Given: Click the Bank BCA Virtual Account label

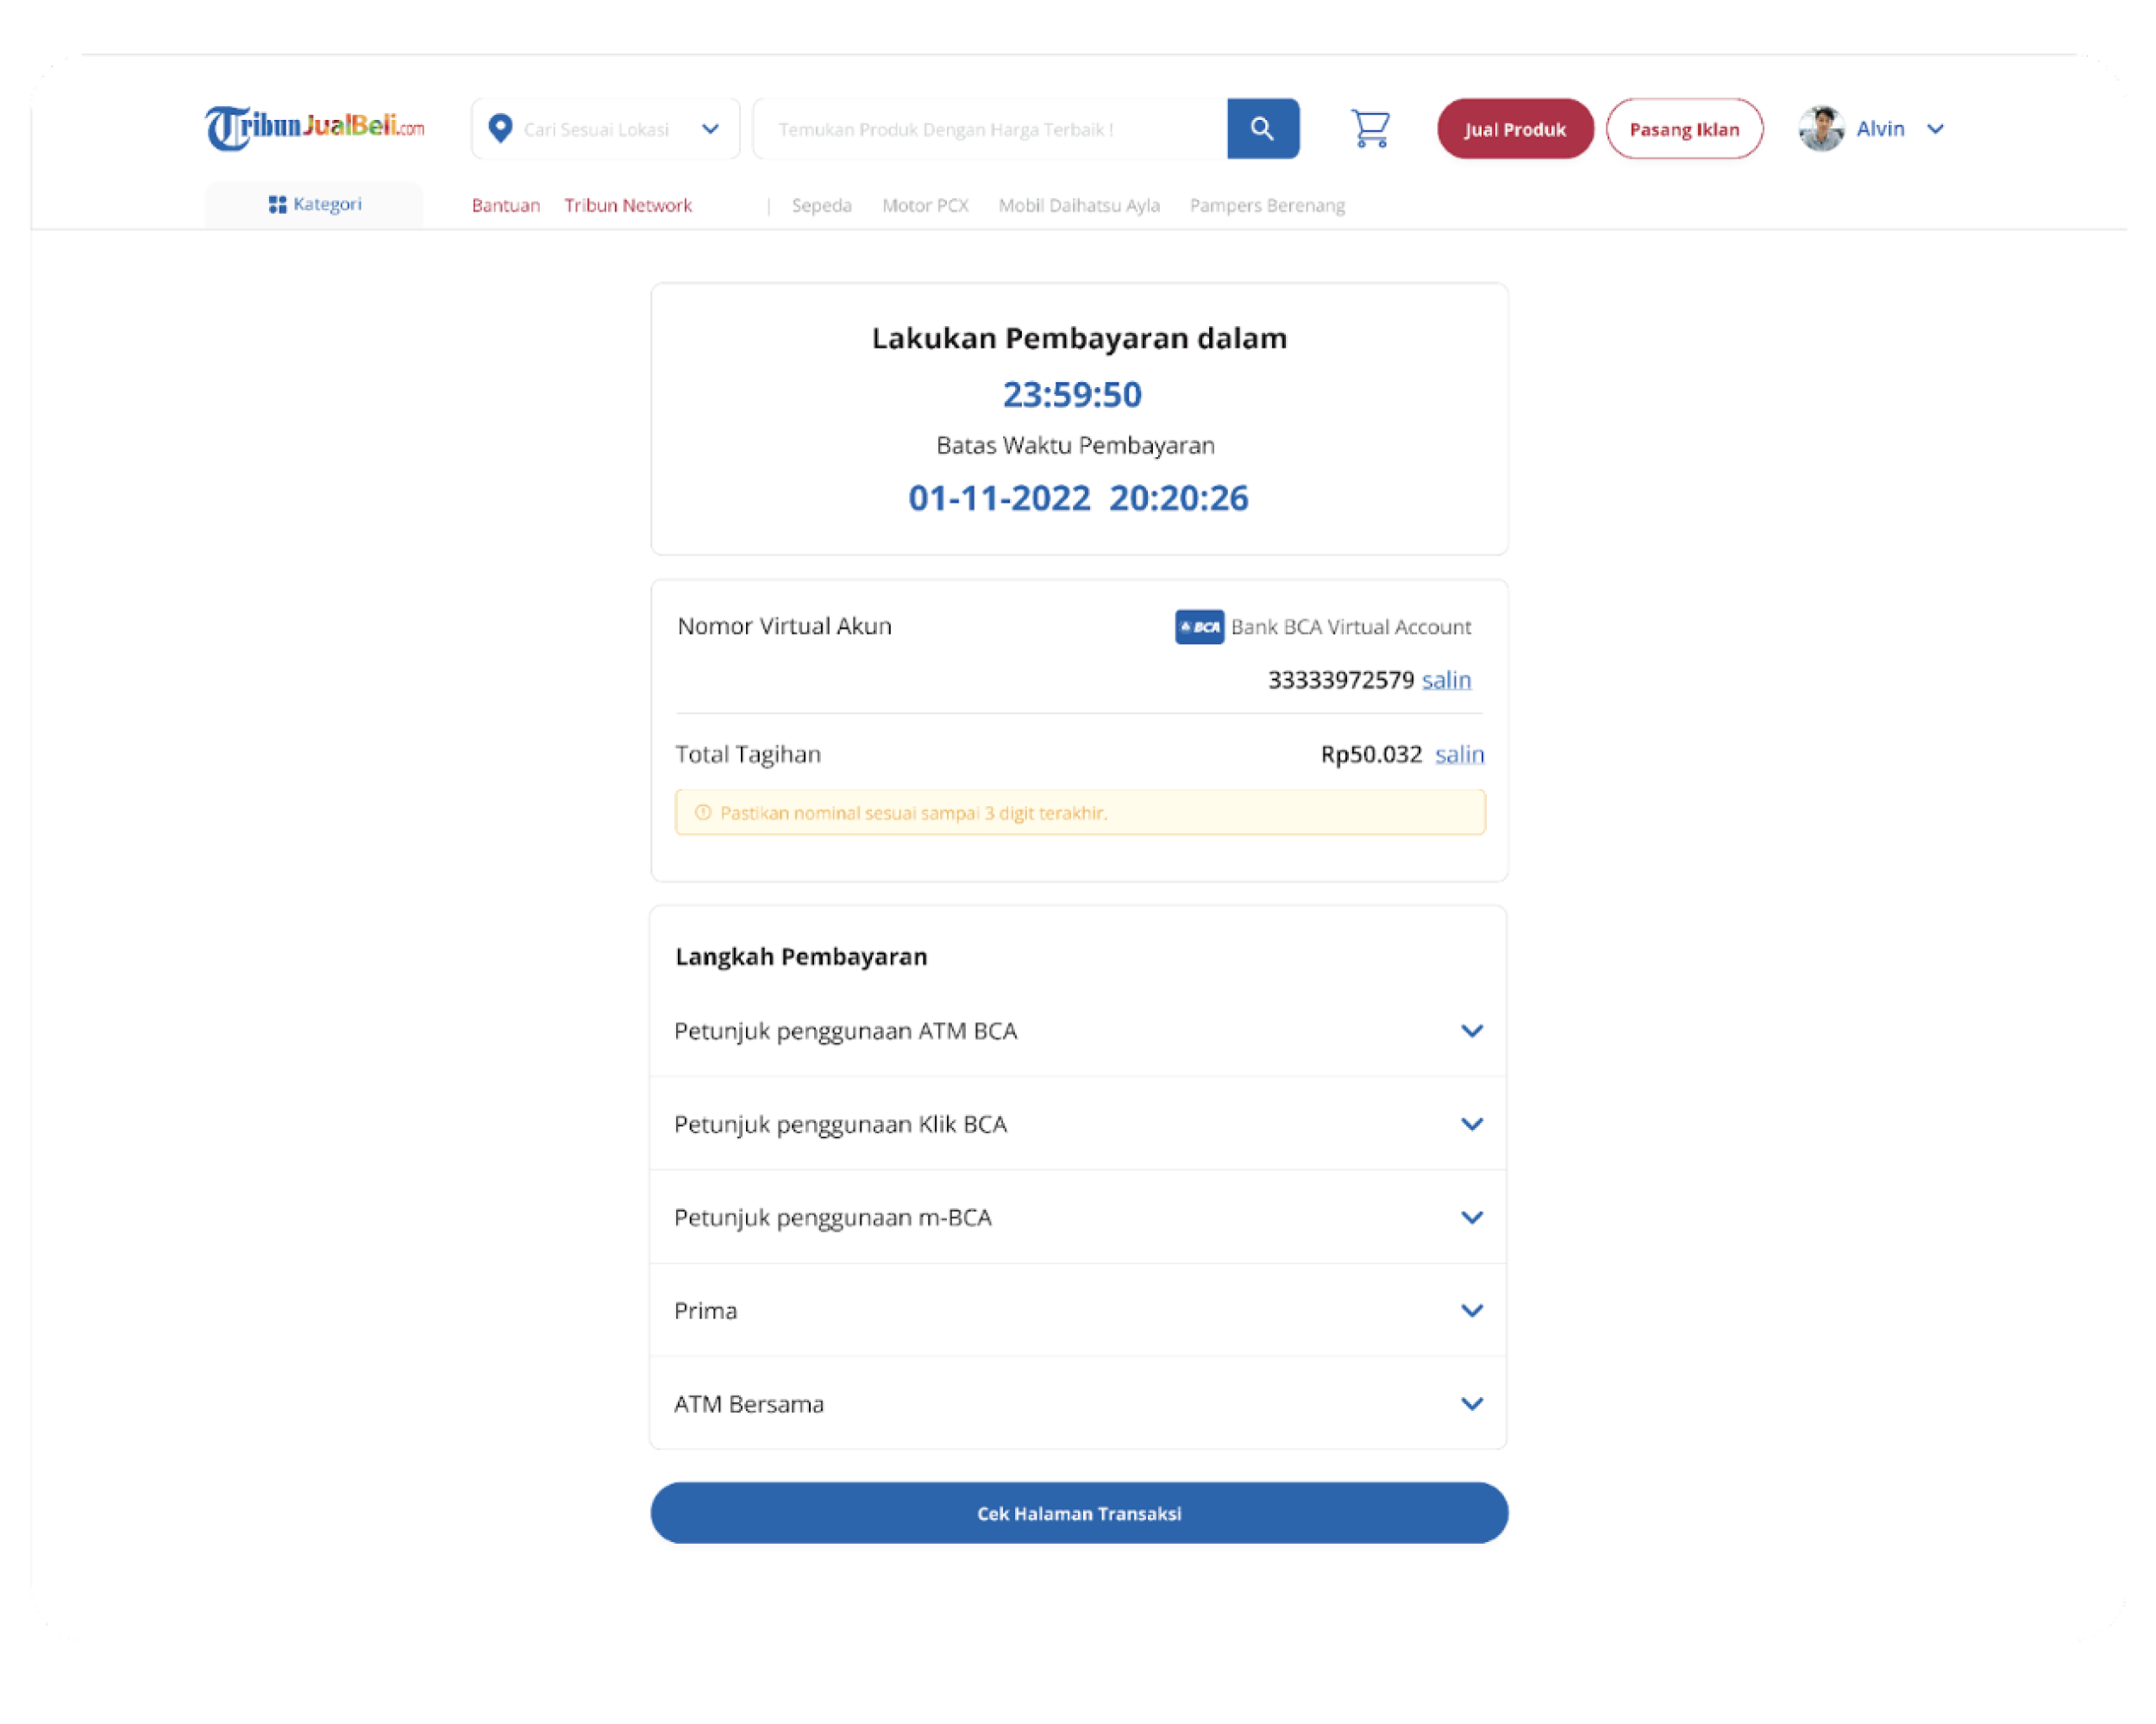Looking at the screenshot, I should pyautogui.click(x=1351, y=627).
